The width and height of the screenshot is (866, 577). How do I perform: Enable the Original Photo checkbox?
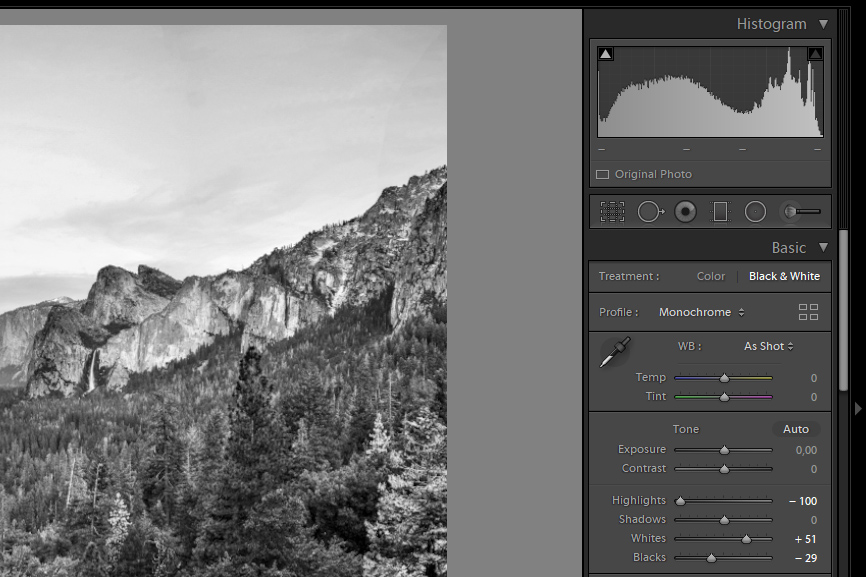(602, 173)
